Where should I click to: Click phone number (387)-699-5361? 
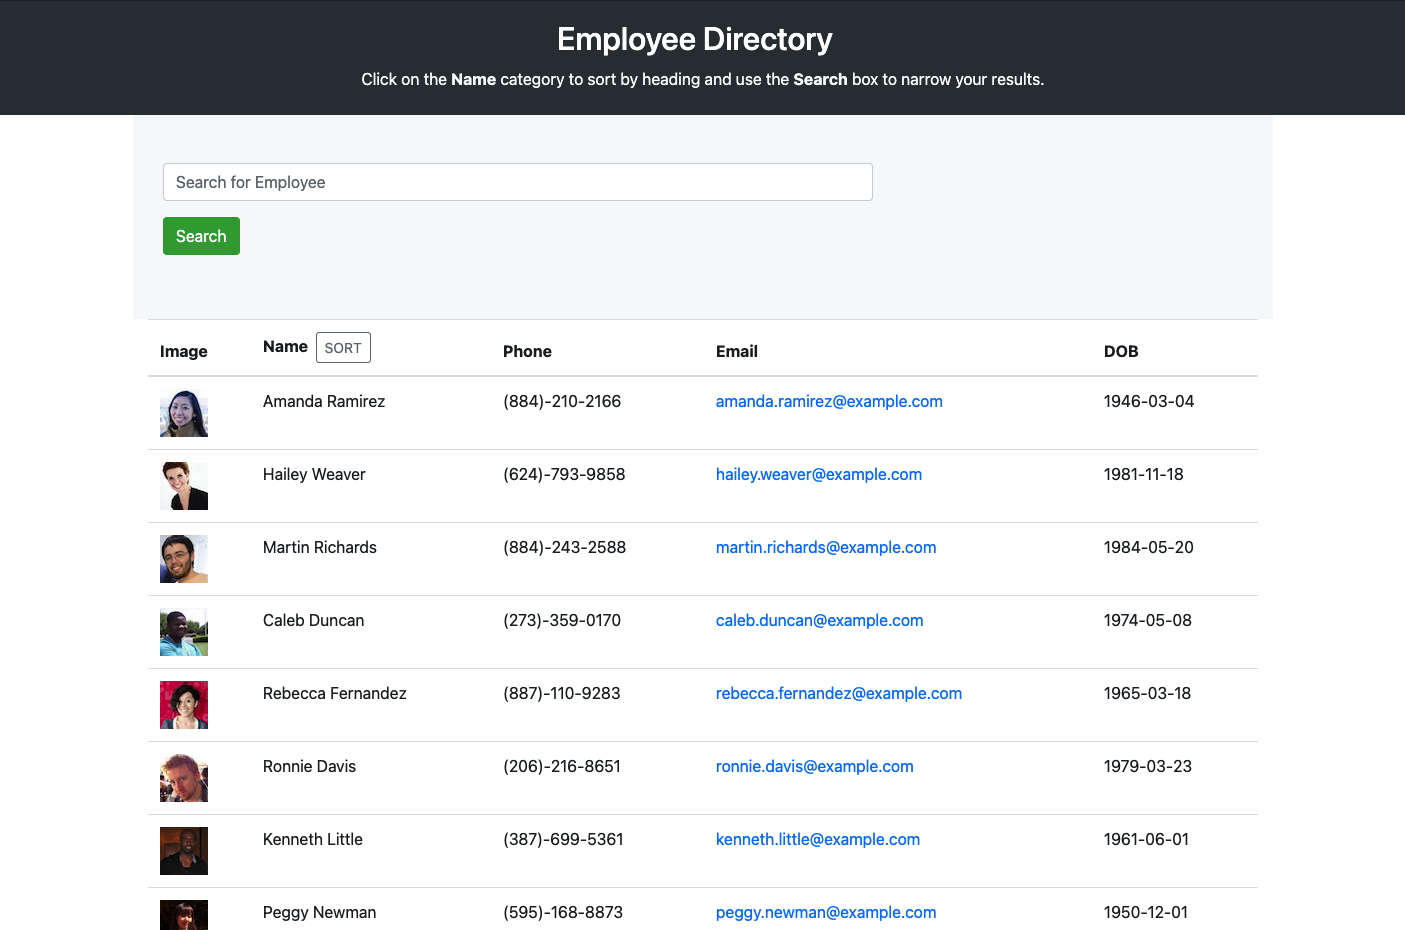pyautogui.click(x=563, y=839)
